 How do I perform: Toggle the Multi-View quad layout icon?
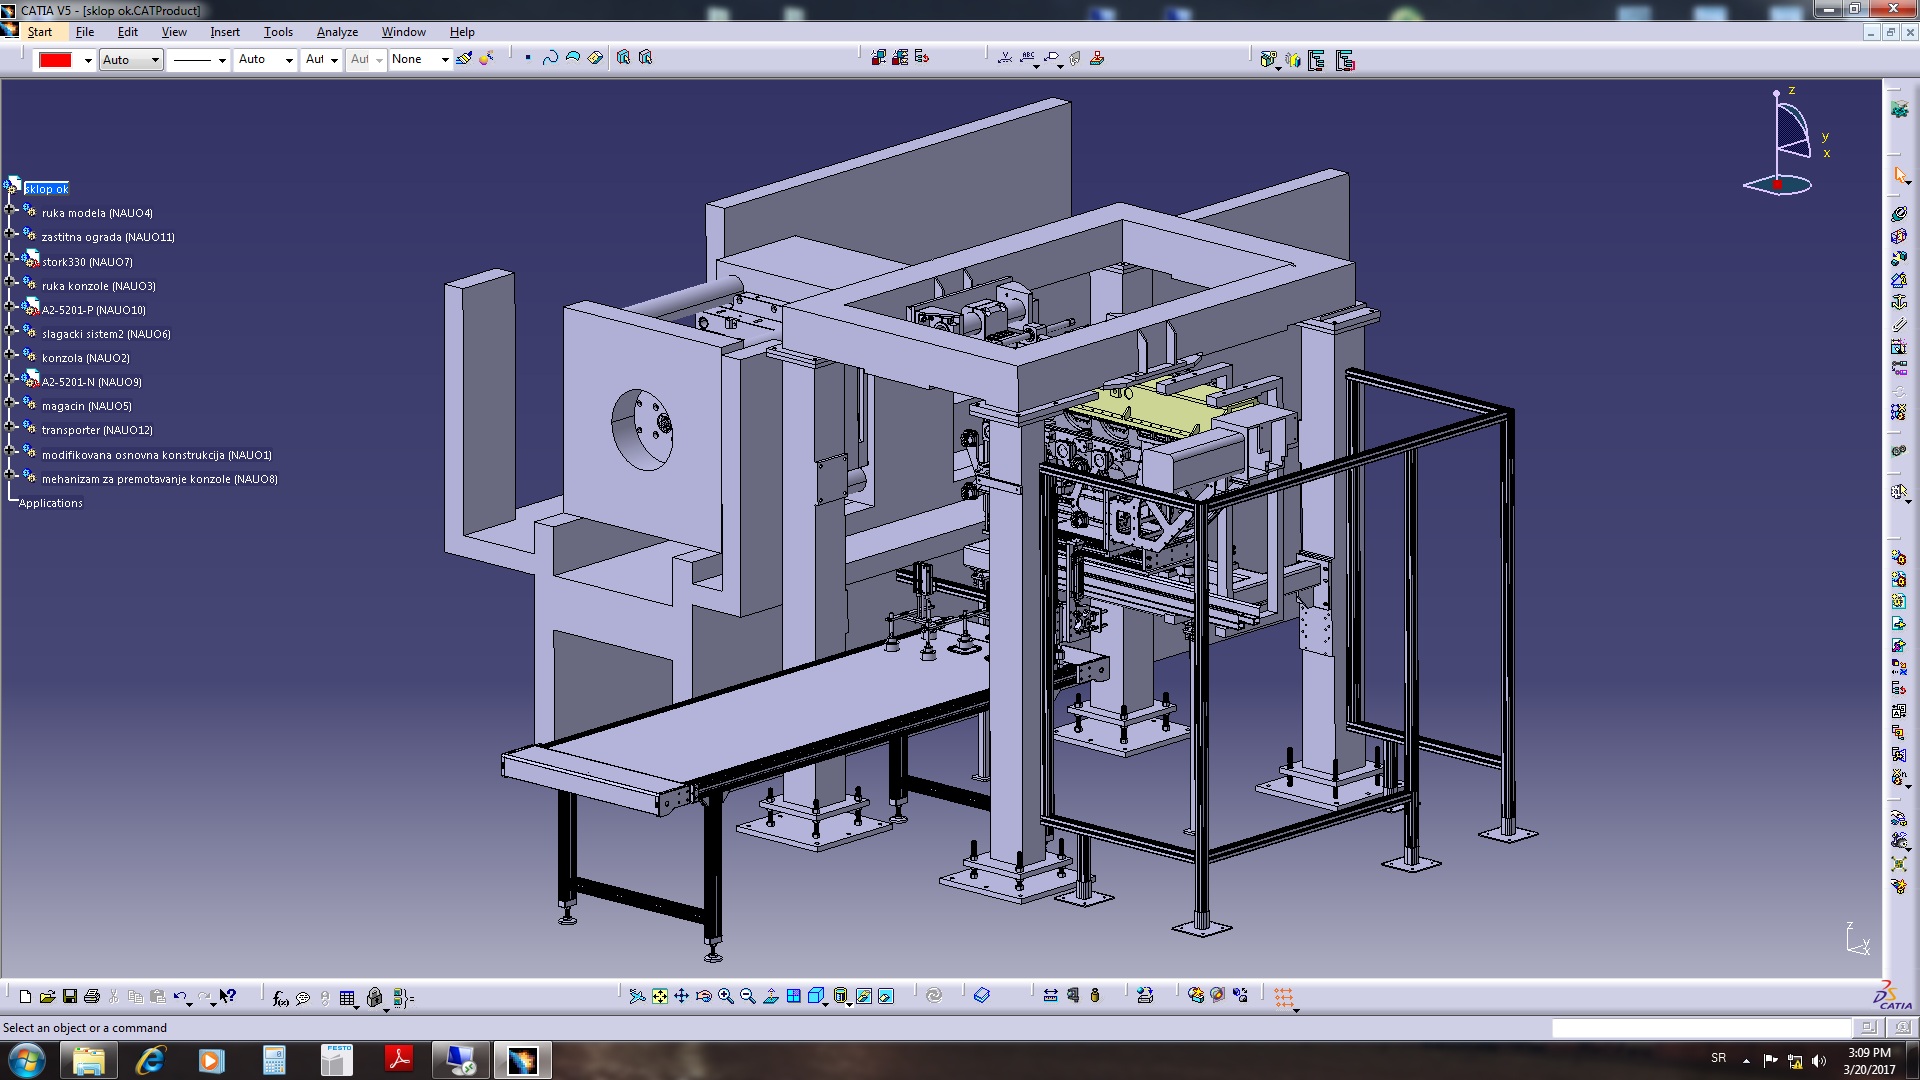click(794, 996)
